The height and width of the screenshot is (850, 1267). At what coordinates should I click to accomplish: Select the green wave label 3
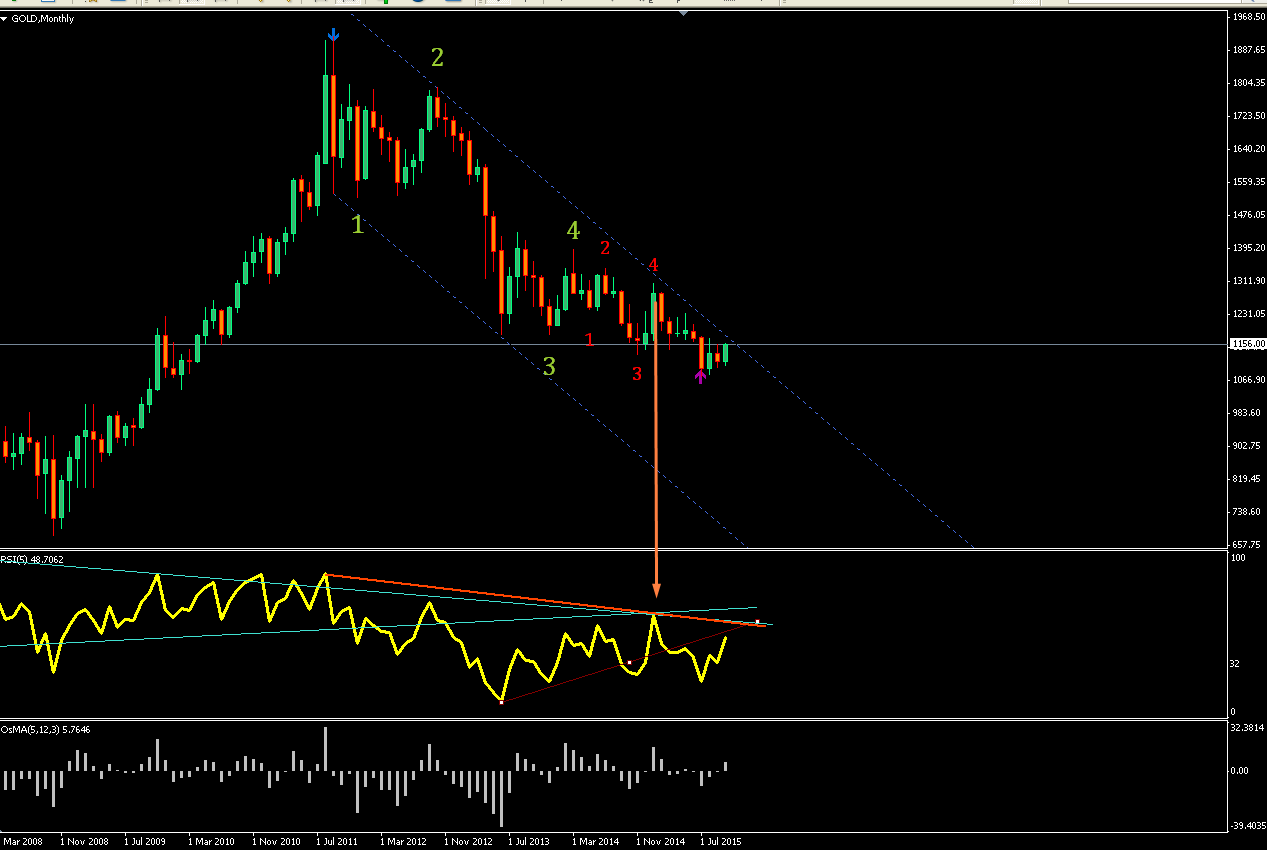click(x=549, y=367)
